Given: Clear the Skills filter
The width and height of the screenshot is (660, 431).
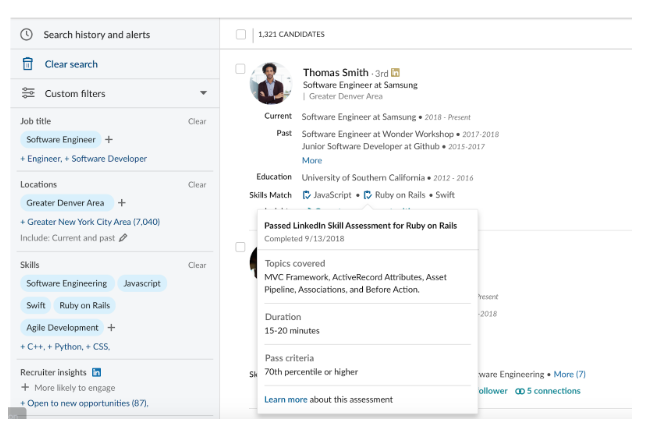Looking at the screenshot, I should click(197, 265).
